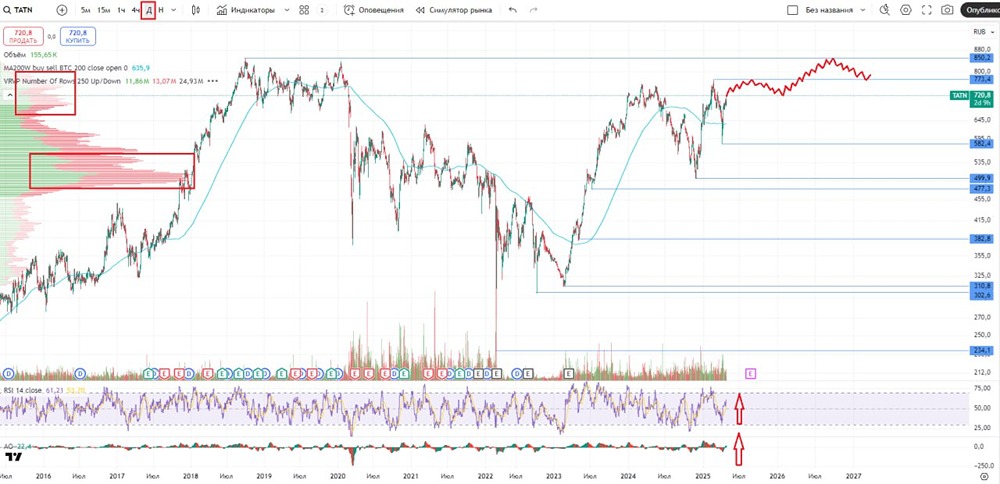Take a chart snapshot with camera icon

point(948,10)
